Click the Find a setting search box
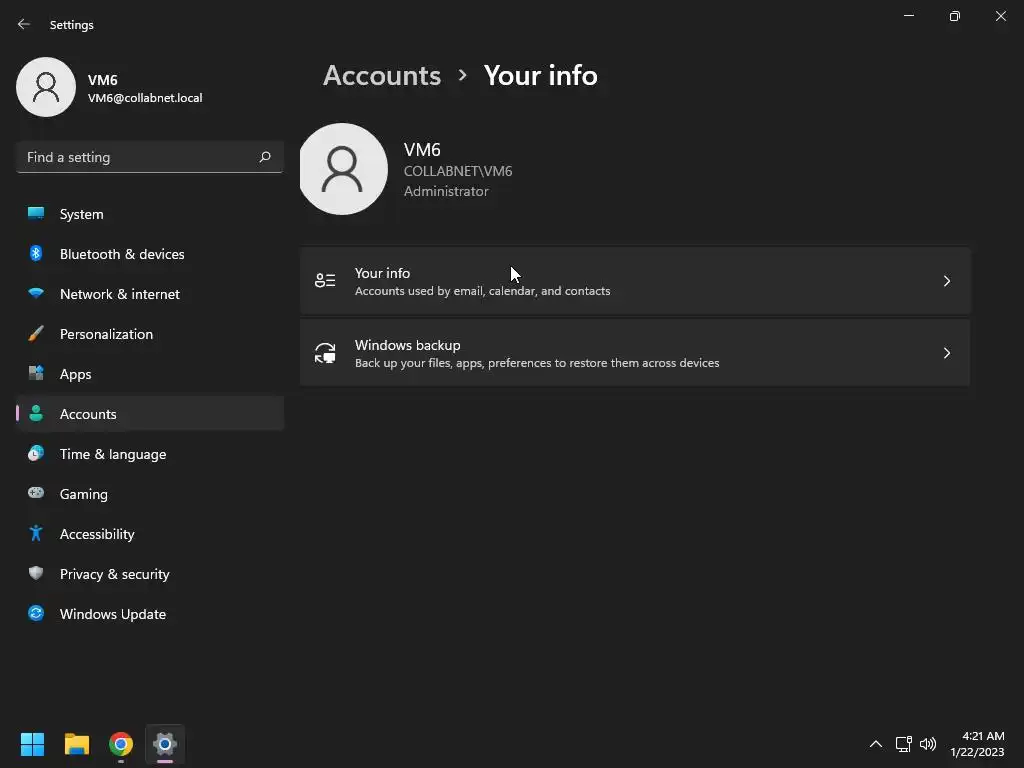 (x=140, y=157)
